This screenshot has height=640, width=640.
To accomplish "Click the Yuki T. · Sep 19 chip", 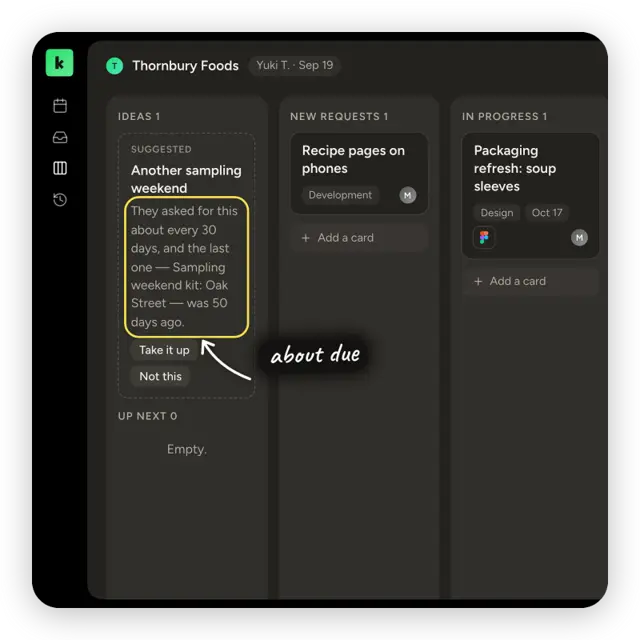I will point(295,65).
